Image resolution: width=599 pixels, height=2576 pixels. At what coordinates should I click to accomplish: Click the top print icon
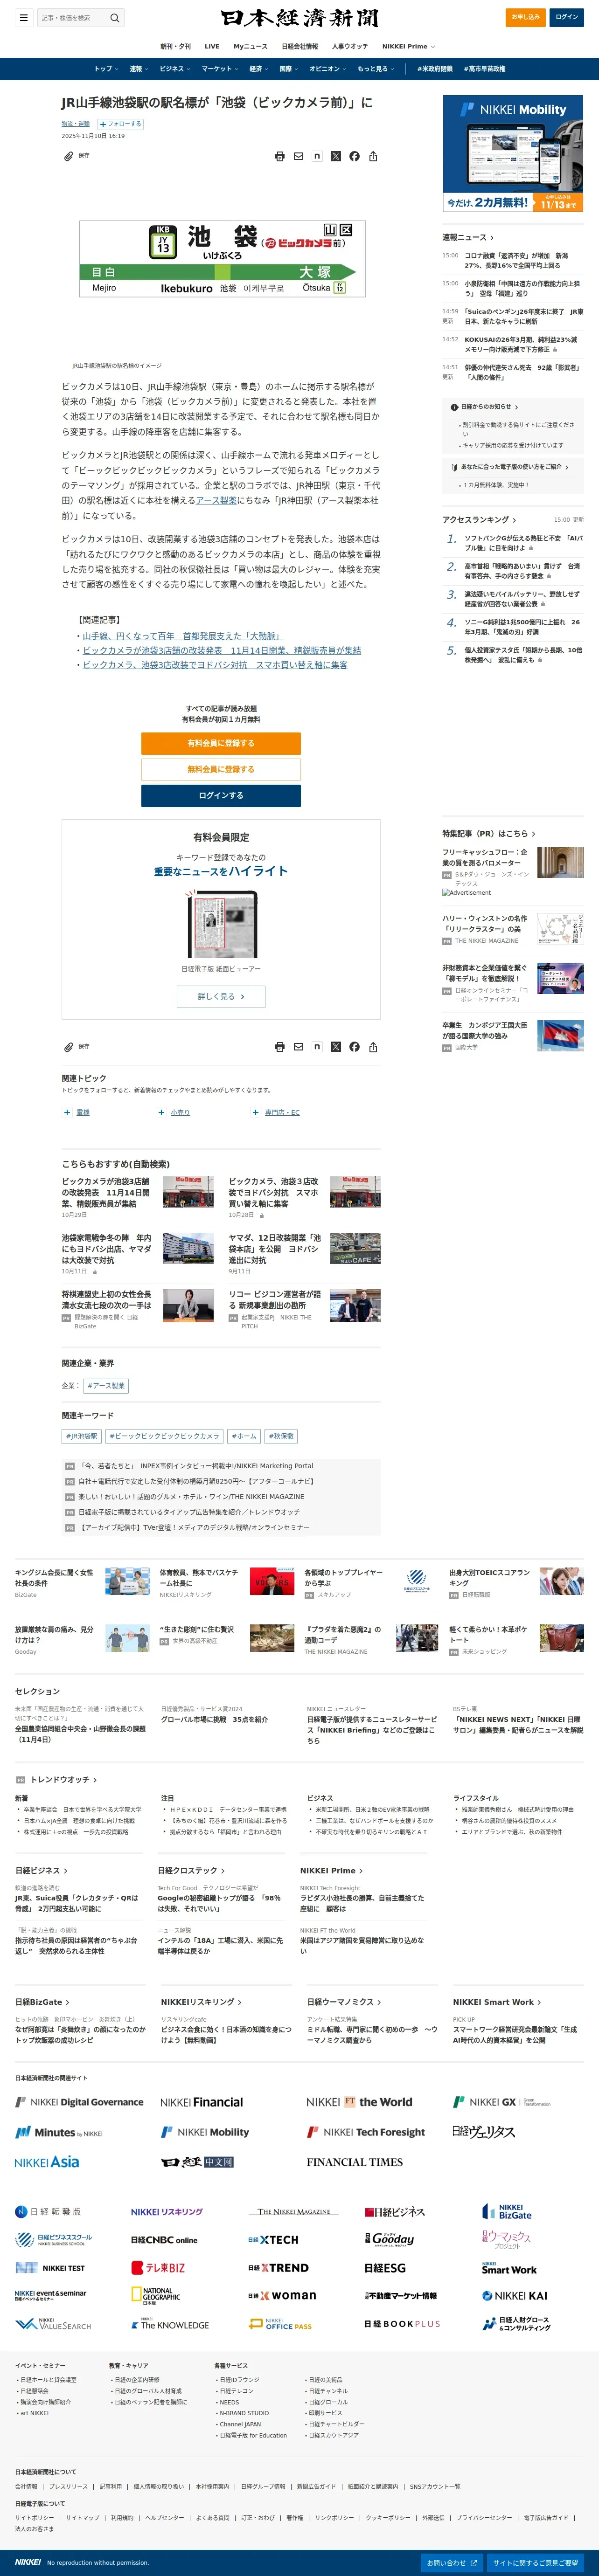point(279,156)
